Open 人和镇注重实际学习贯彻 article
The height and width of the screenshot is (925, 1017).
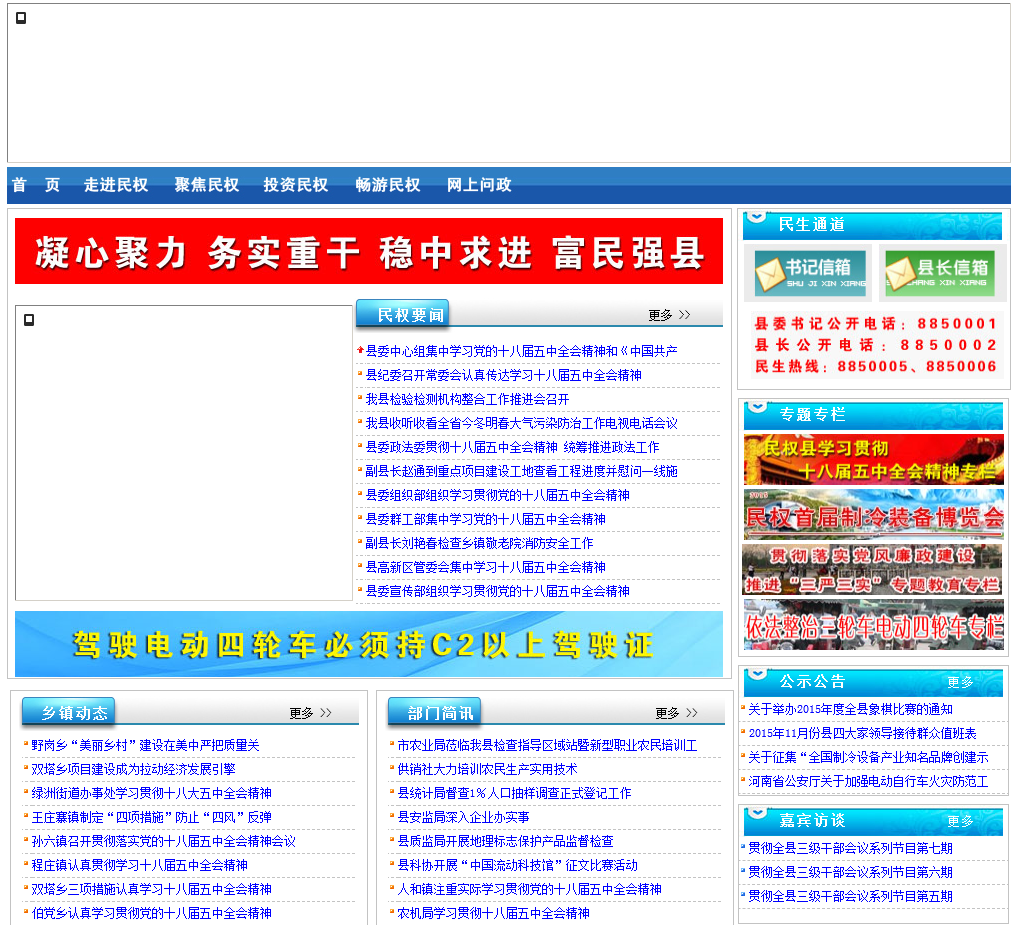click(529, 890)
